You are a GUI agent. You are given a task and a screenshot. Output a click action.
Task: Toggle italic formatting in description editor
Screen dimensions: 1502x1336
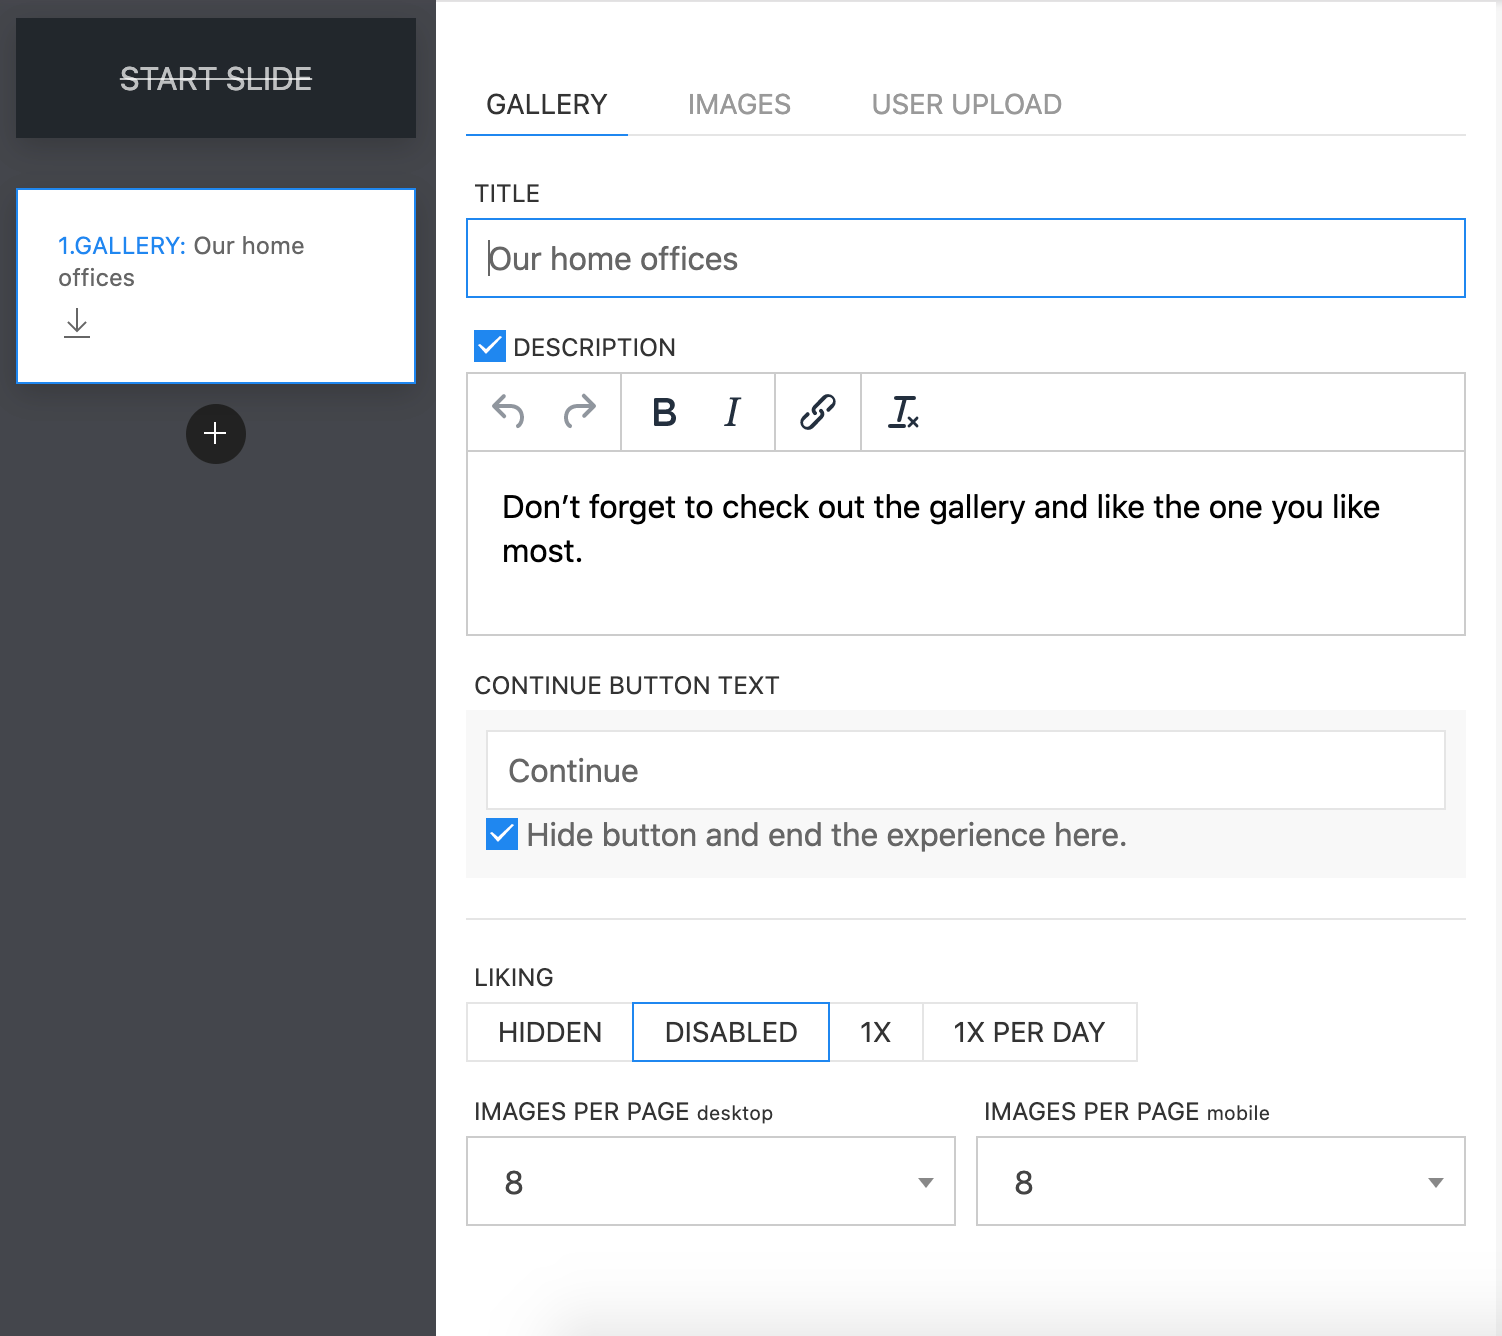(x=732, y=412)
